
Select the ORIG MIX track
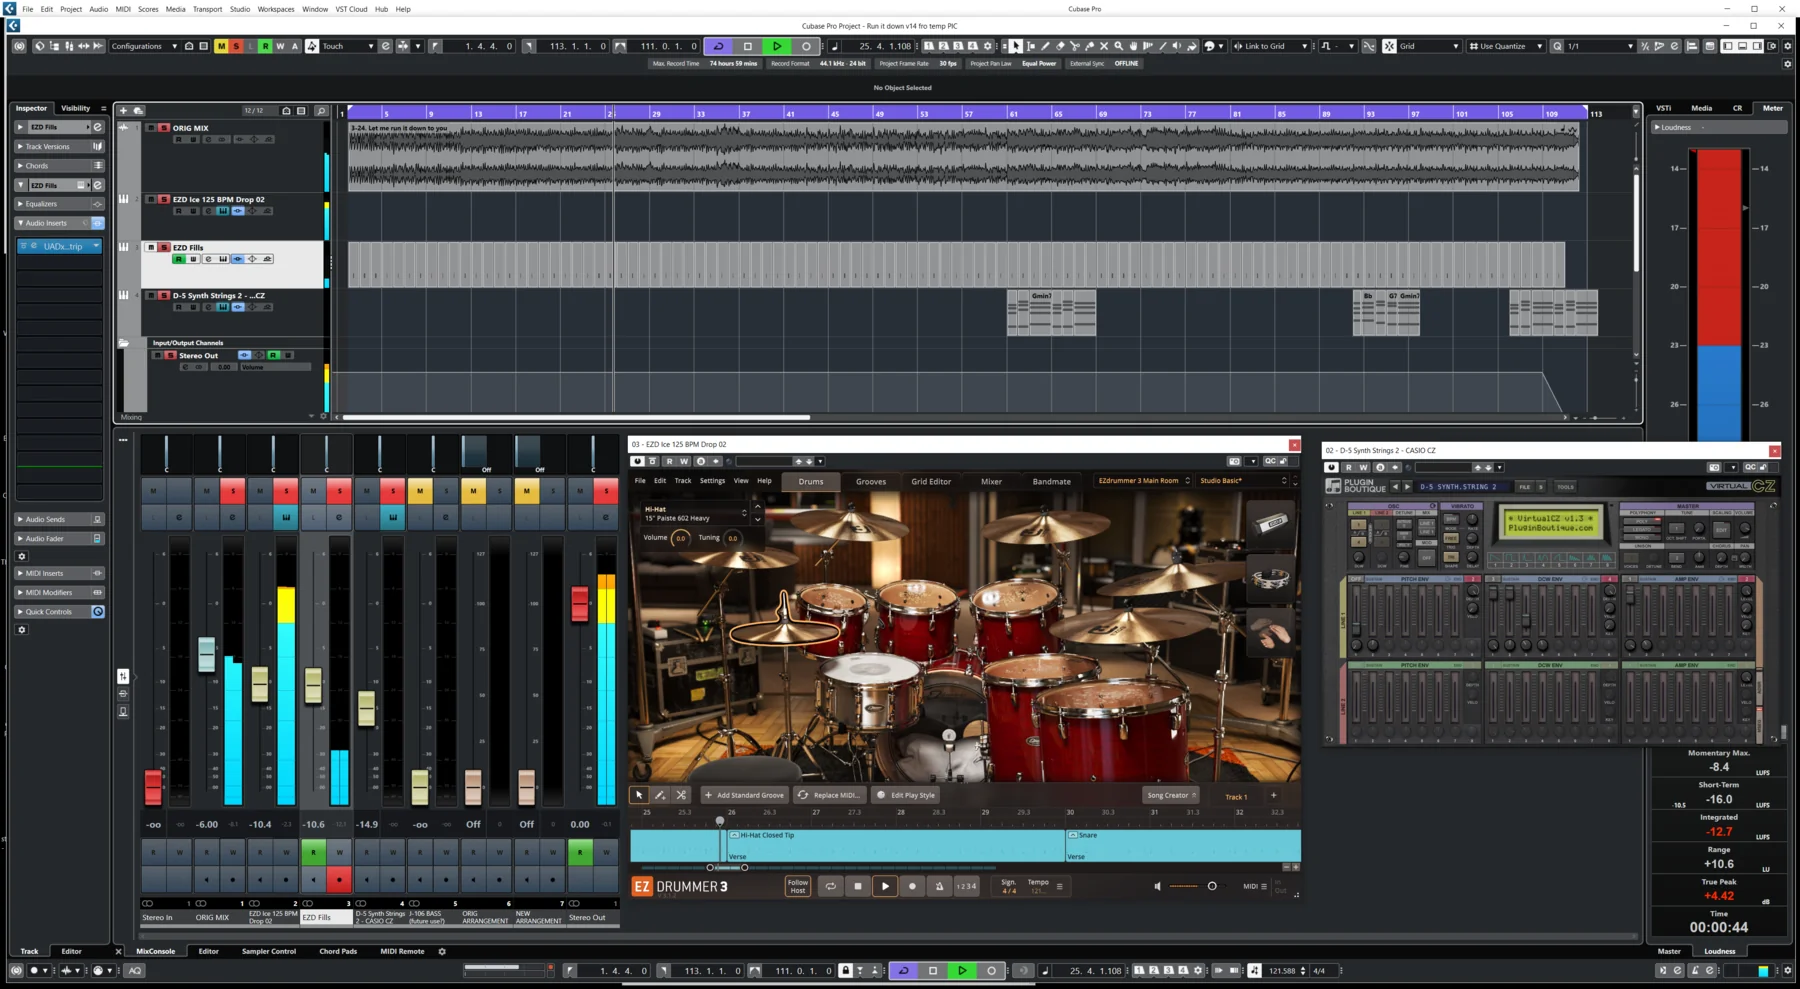coord(190,128)
